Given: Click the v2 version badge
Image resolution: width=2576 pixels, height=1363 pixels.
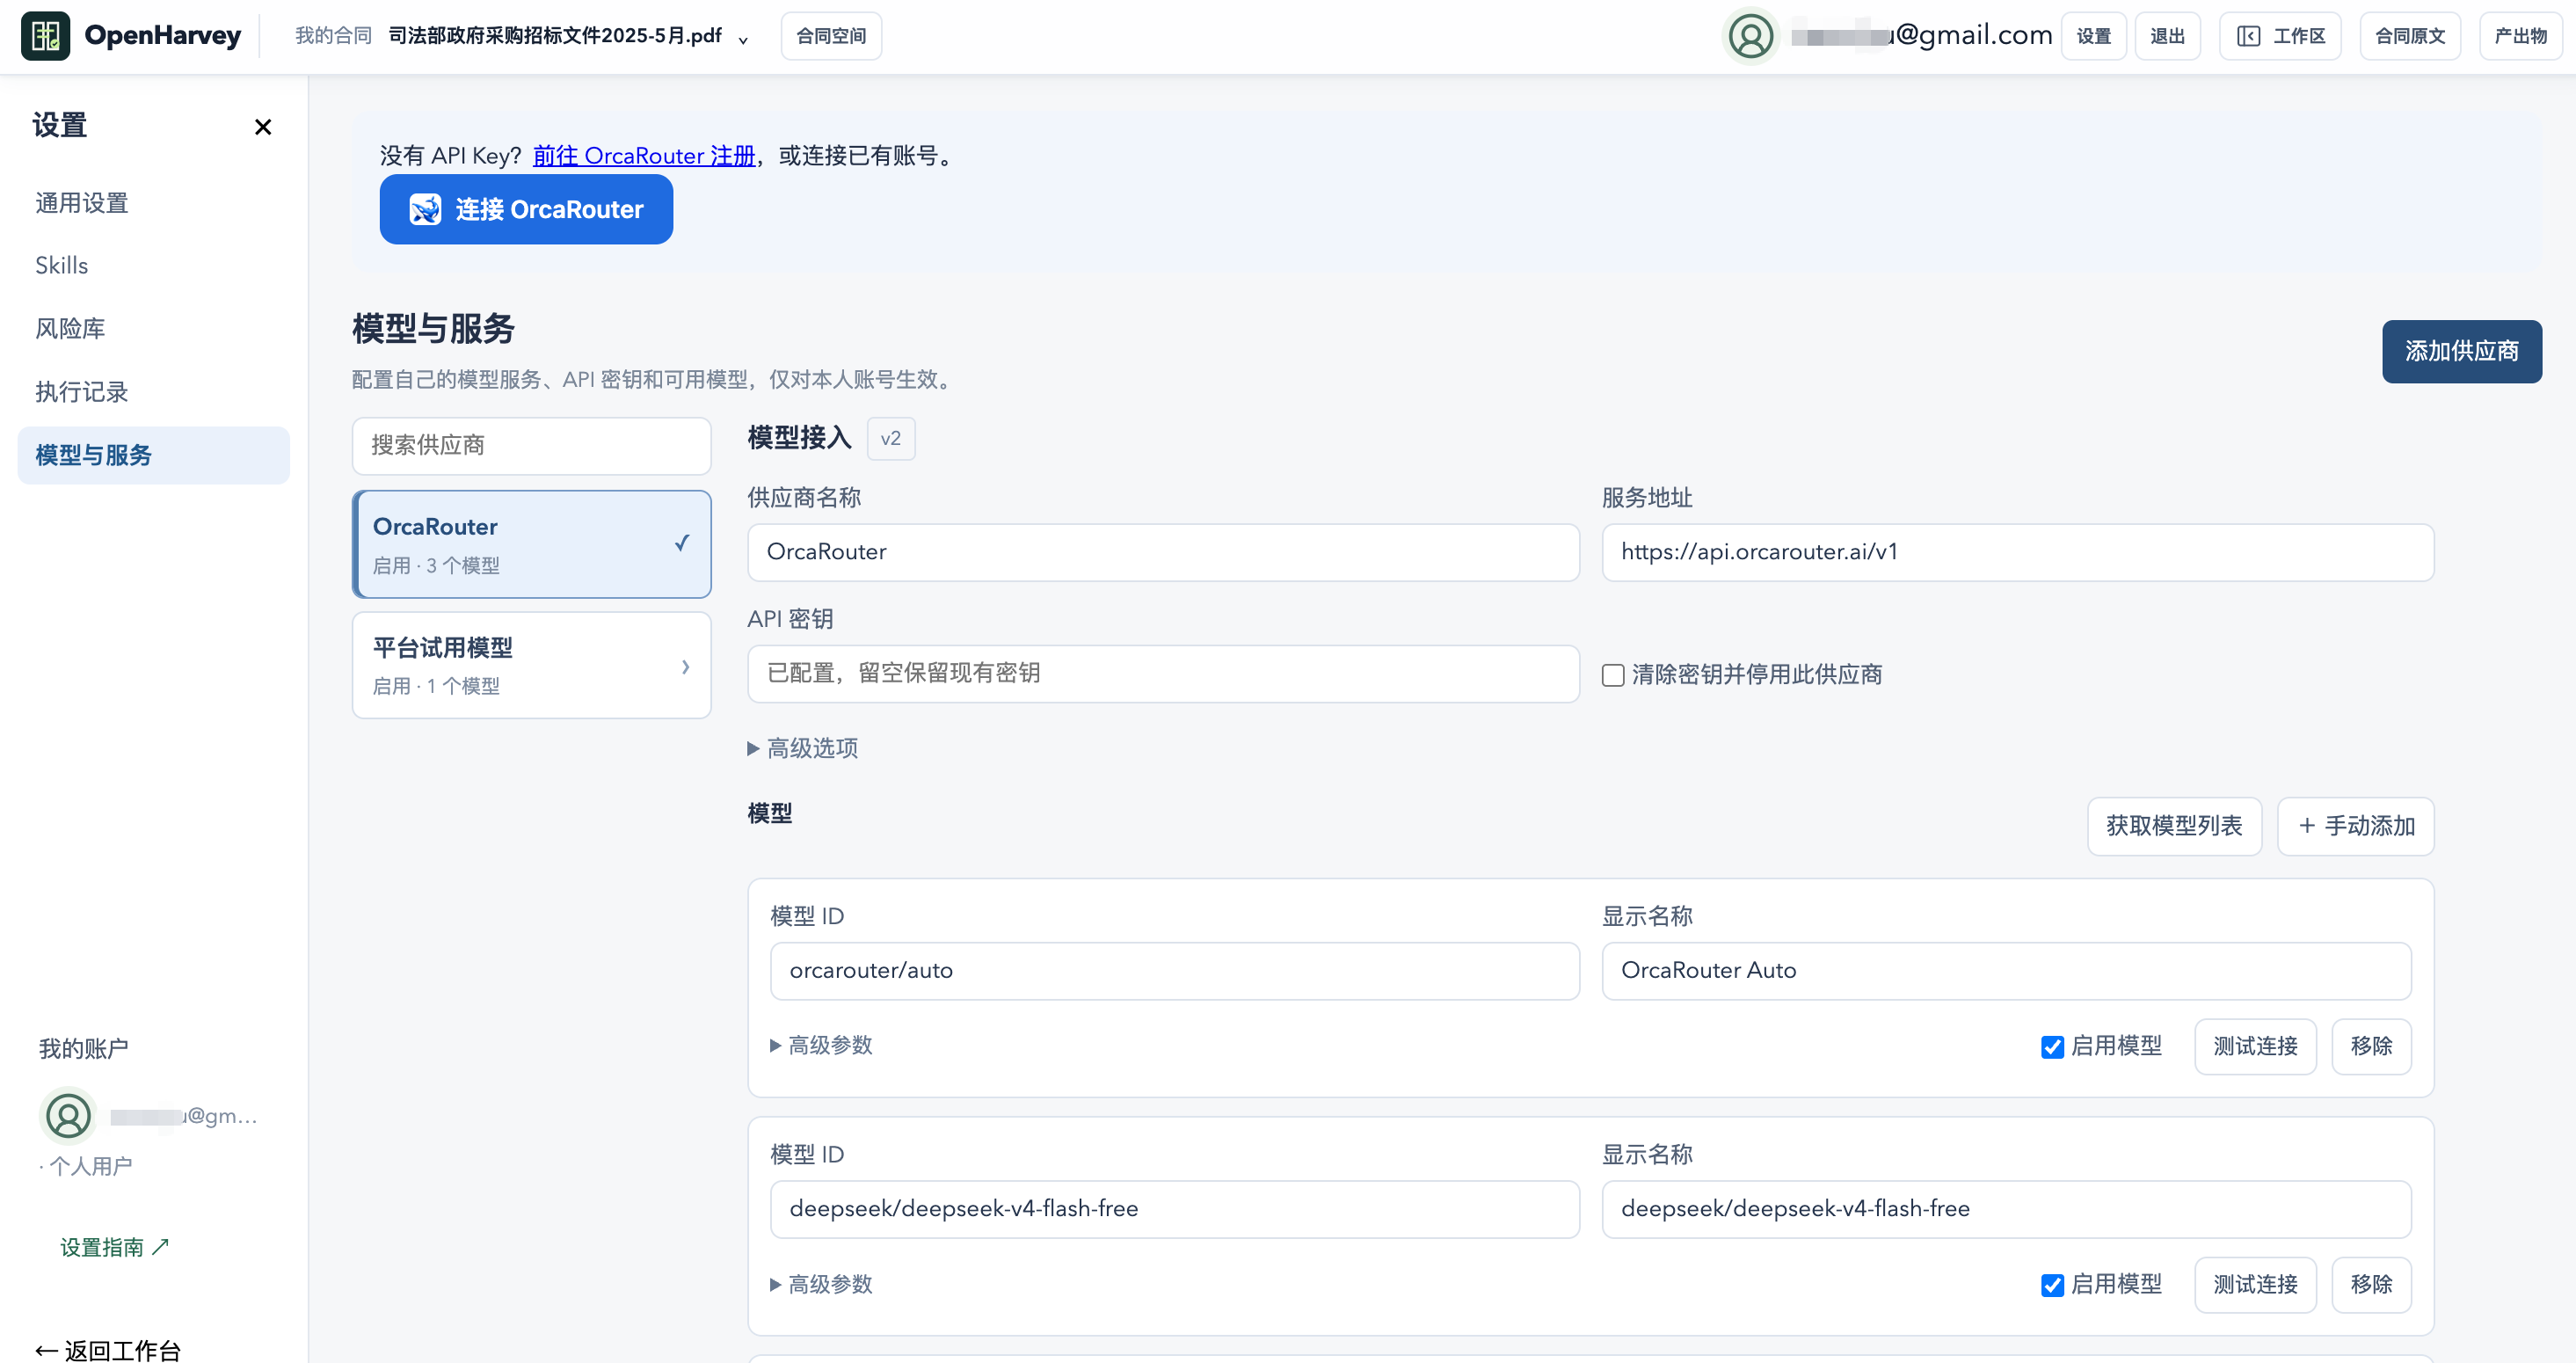Looking at the screenshot, I should tap(890, 438).
